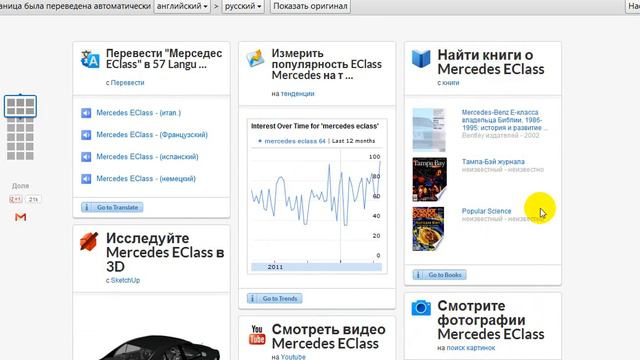The width and height of the screenshot is (640, 360).
Task: Select the dense grid layout icon
Action: 20,139
